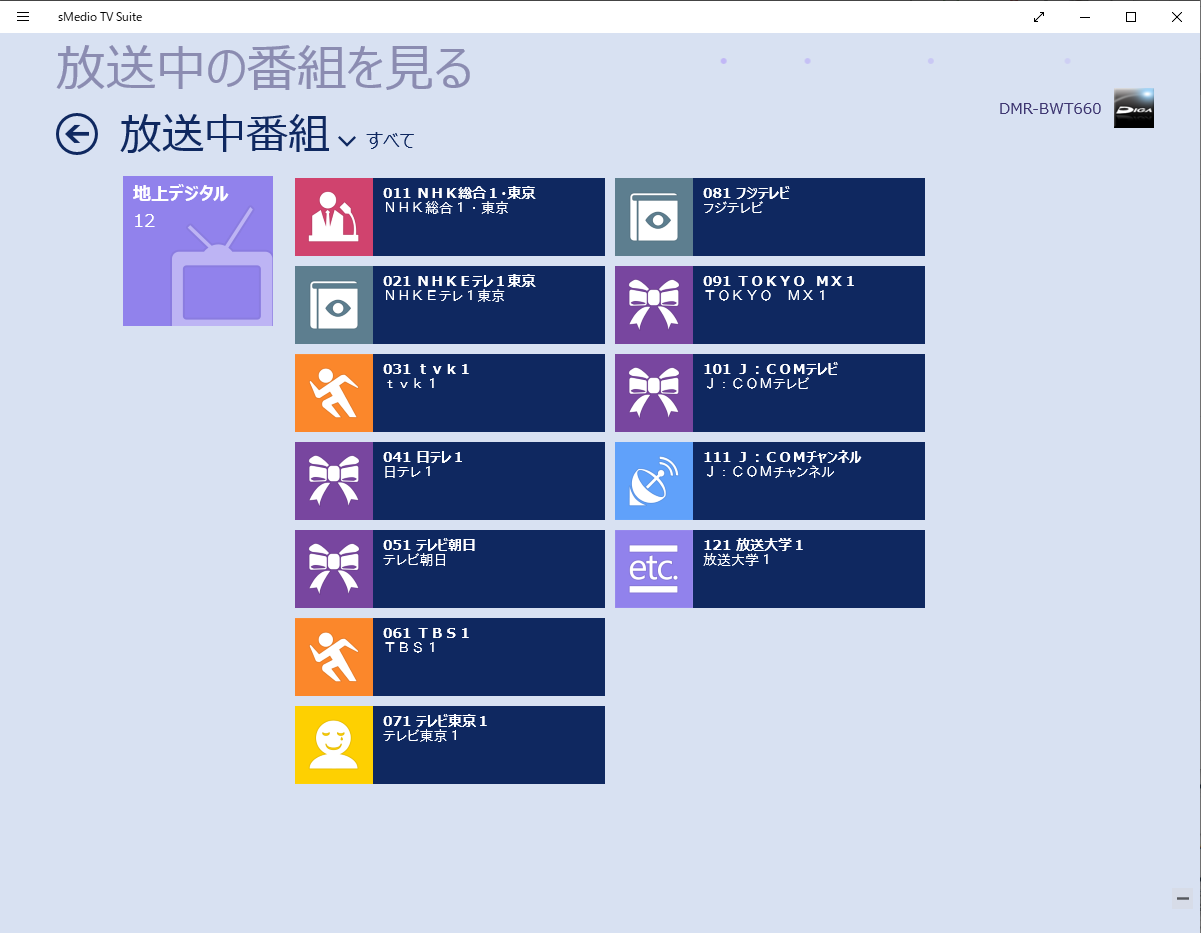Expand the 放送中番組 dropdown chevron
The height and width of the screenshot is (933, 1201).
(347, 141)
